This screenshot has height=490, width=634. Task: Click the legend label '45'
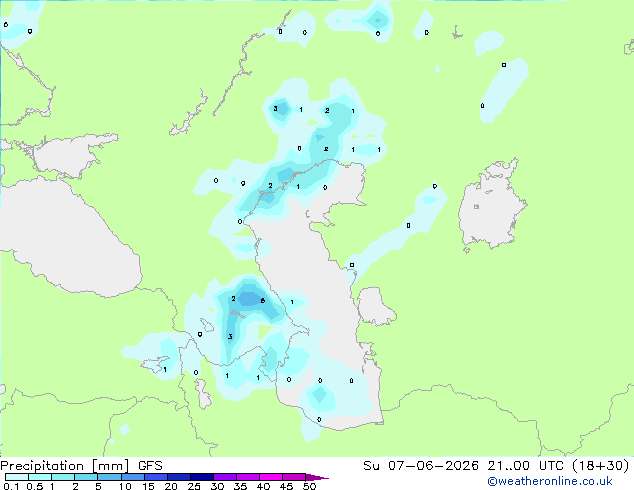tap(286, 486)
